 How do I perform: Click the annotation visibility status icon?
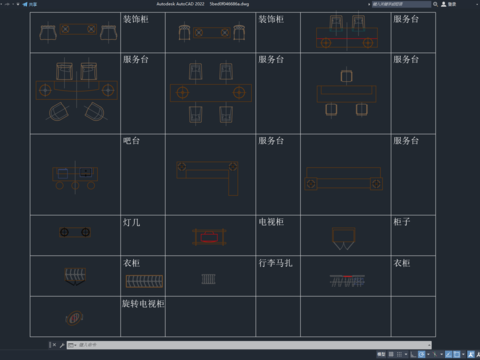pos(471,354)
